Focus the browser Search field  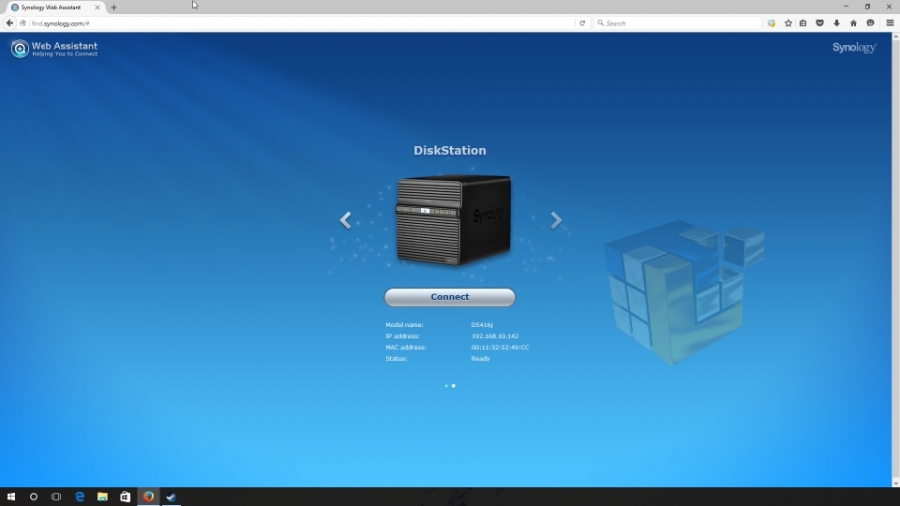click(x=677, y=24)
